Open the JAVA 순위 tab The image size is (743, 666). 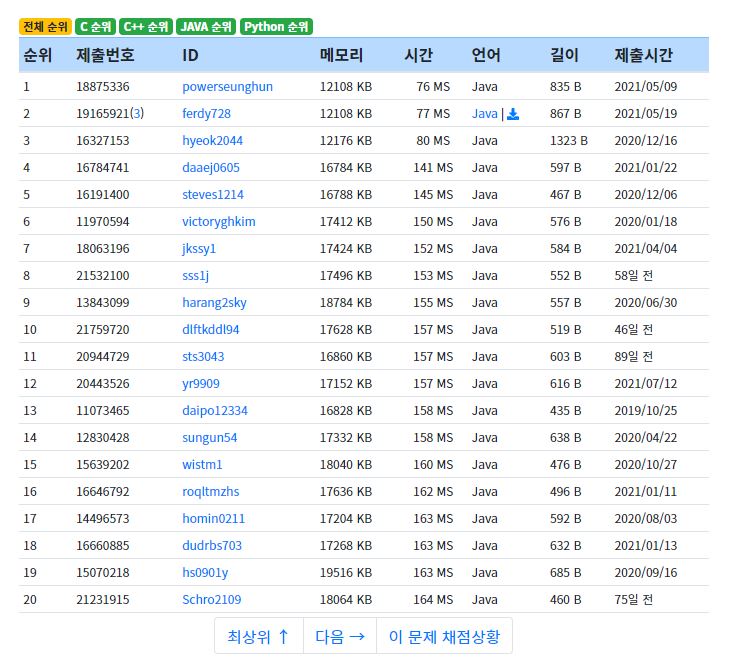(206, 27)
